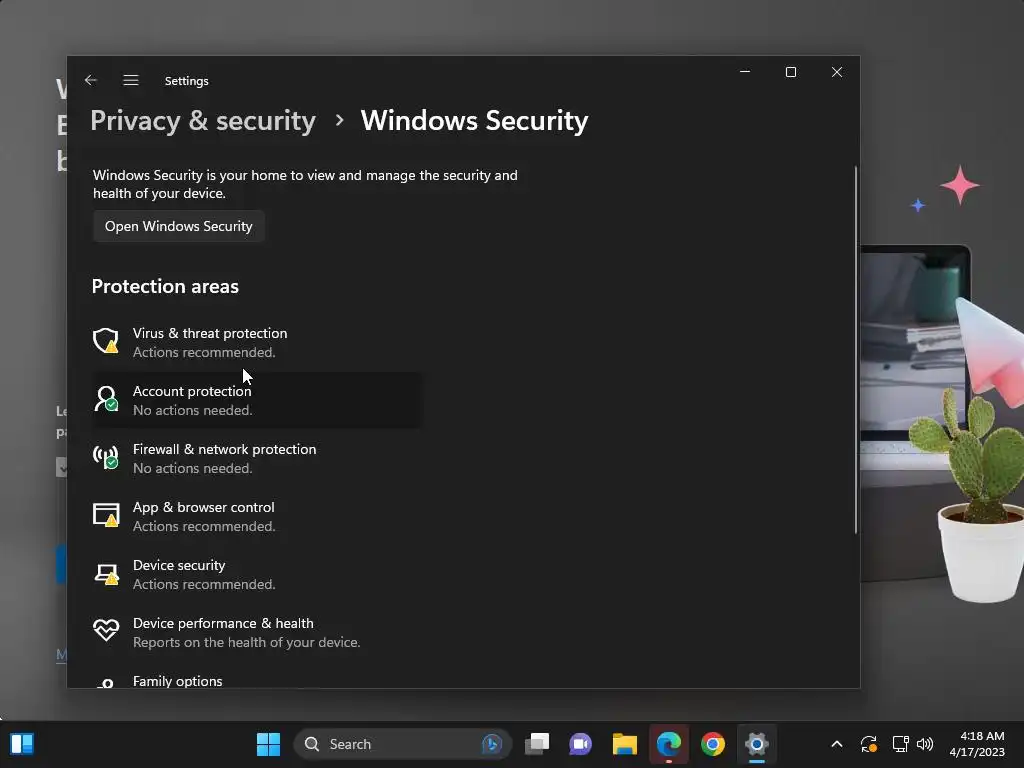Switch to Microsoft Edge on taskbar
This screenshot has width=1024, height=768.
[x=669, y=744]
